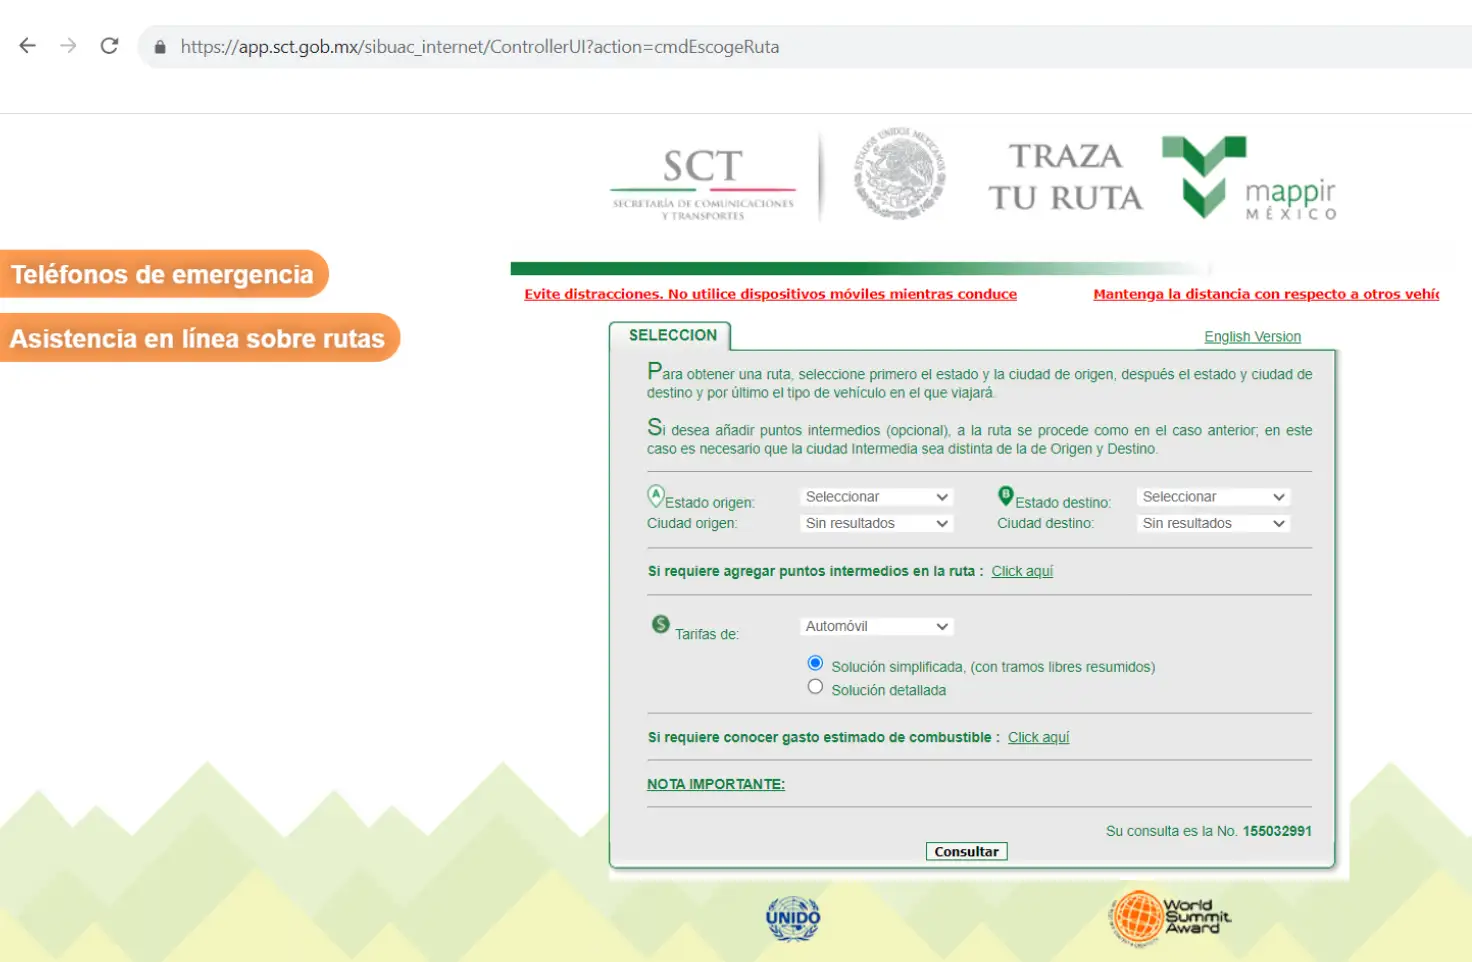Click the padlock icon in the address bar
This screenshot has width=1472, height=962.
click(x=161, y=46)
